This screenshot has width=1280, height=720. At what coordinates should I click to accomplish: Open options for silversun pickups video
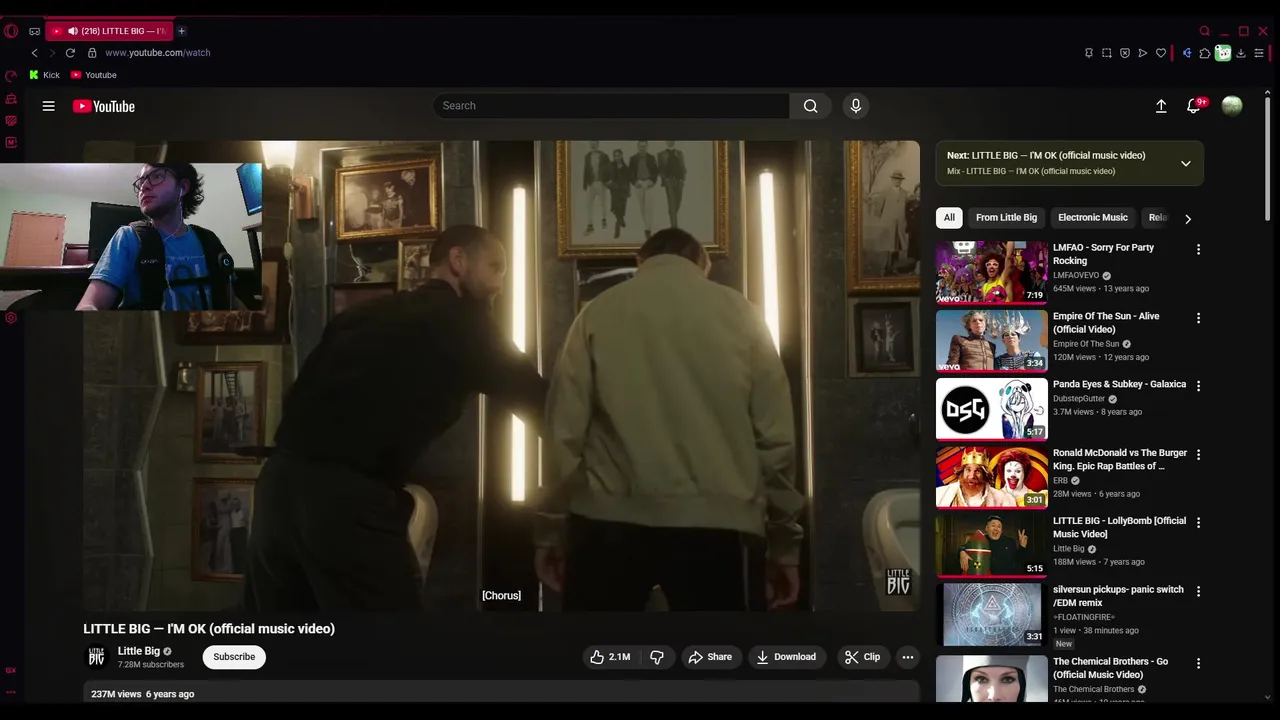(x=1198, y=591)
